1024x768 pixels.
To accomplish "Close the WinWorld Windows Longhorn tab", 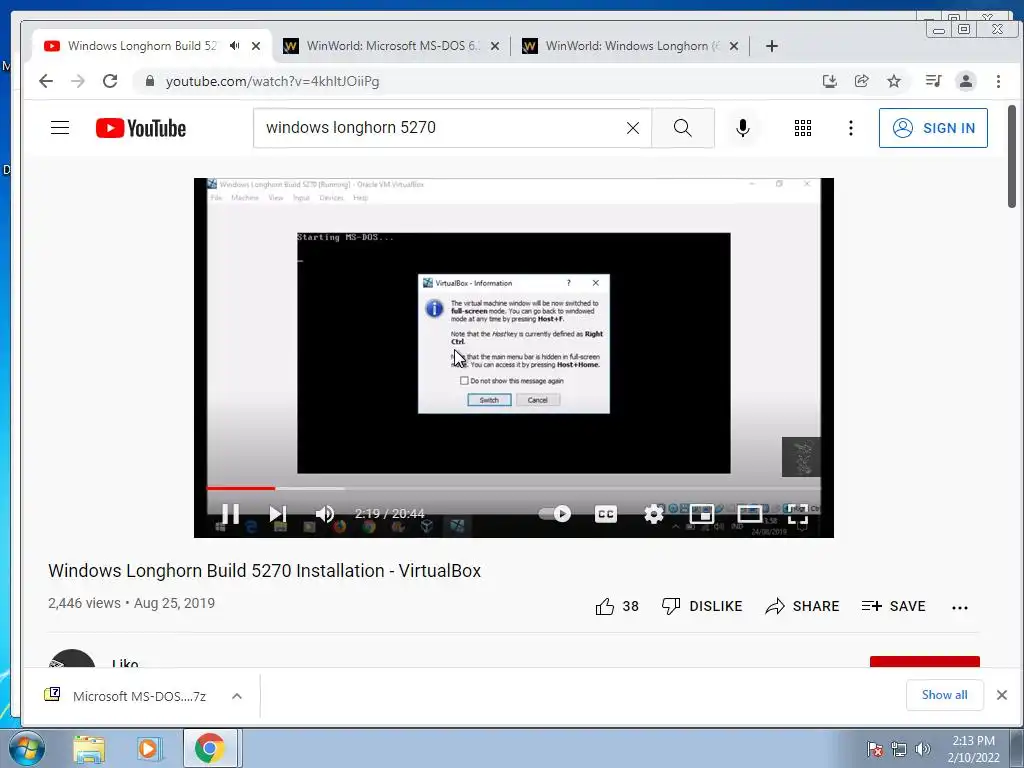I will pos(733,46).
